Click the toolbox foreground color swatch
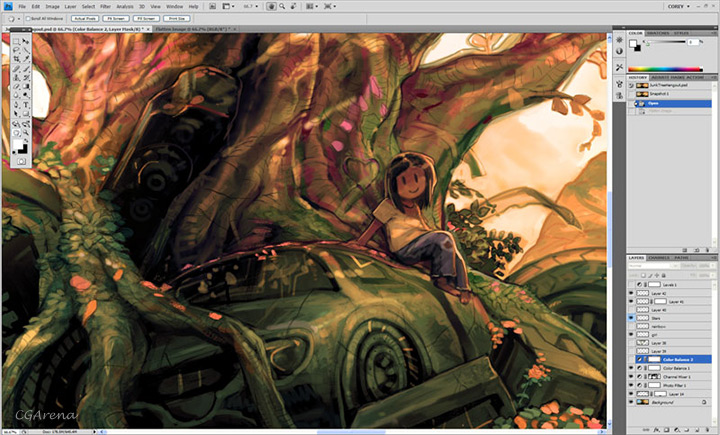This screenshot has width=720, height=435. [17, 145]
